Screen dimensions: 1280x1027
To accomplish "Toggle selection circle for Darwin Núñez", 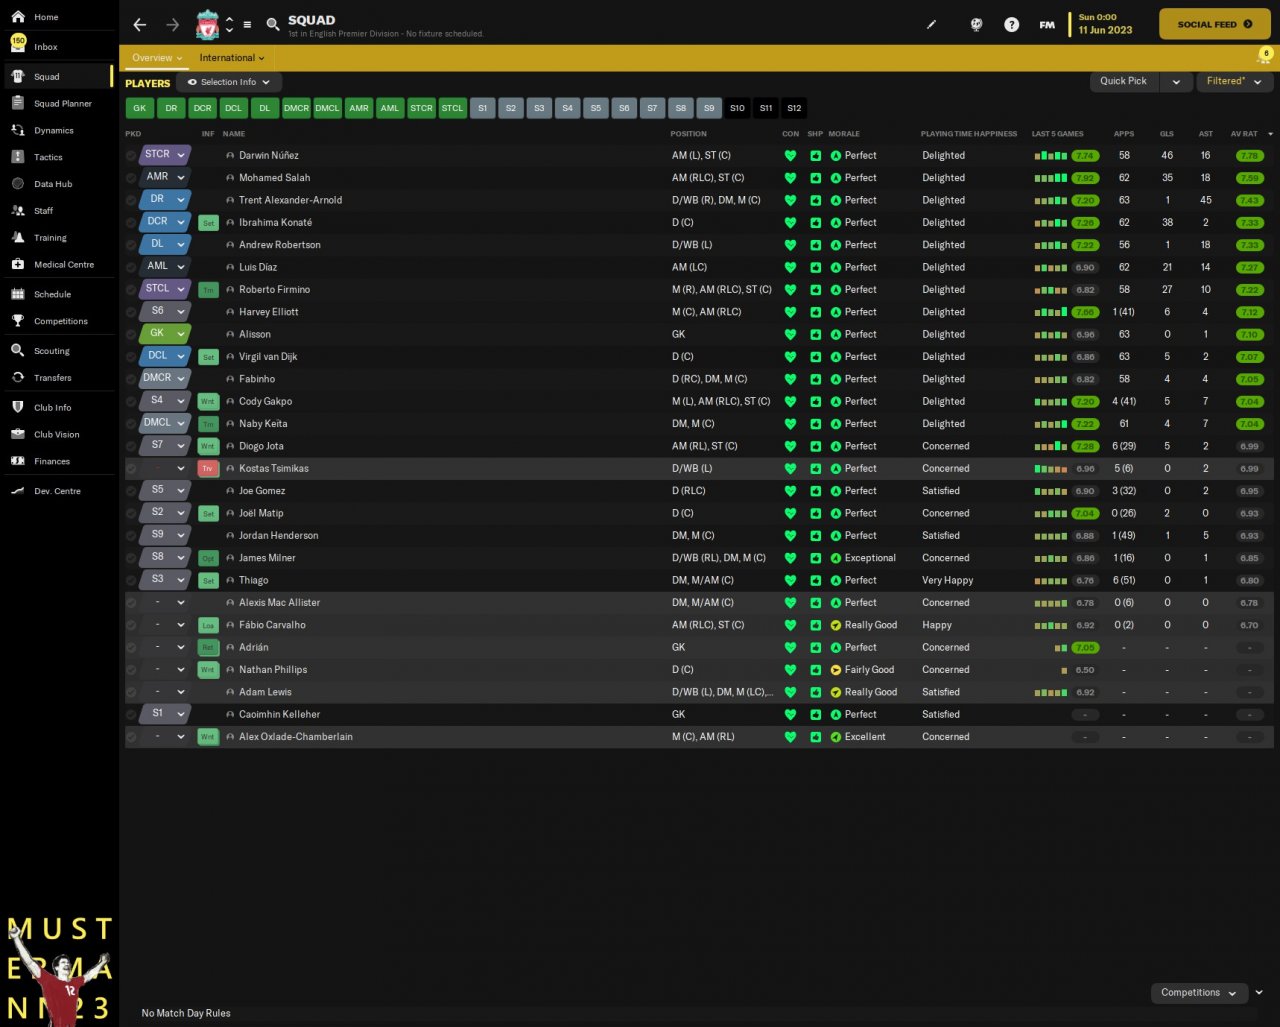I will [131, 156].
